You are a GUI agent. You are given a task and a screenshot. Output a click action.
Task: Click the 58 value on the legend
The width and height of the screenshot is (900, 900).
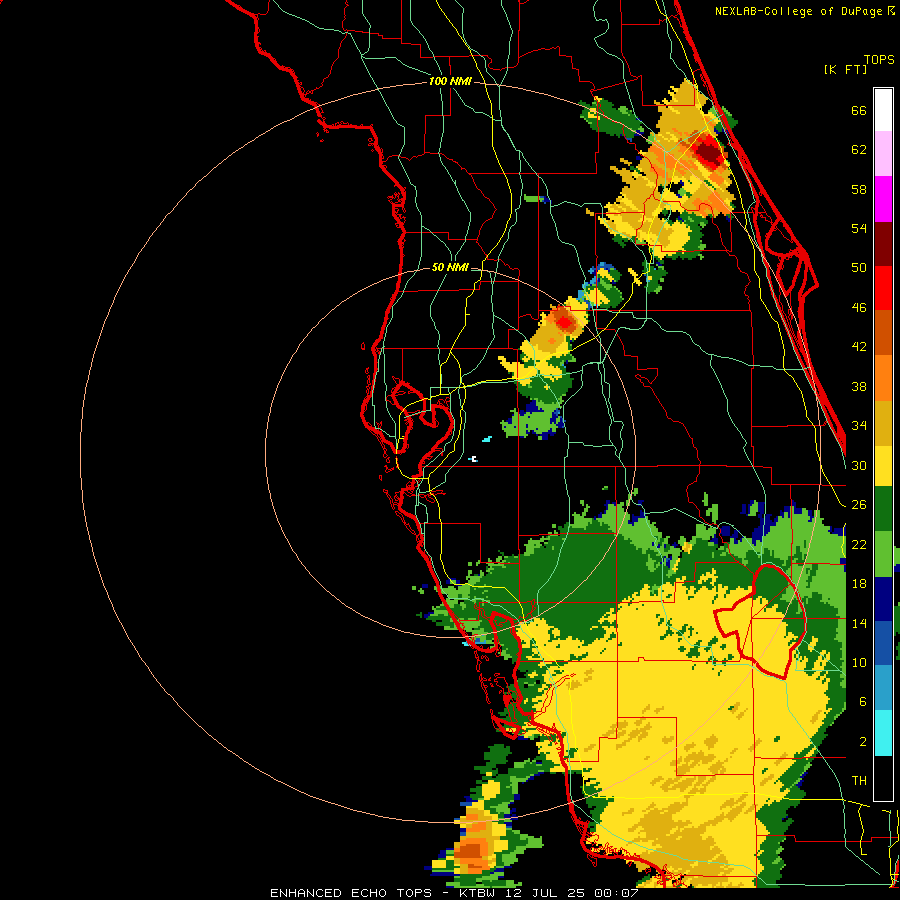(x=859, y=189)
